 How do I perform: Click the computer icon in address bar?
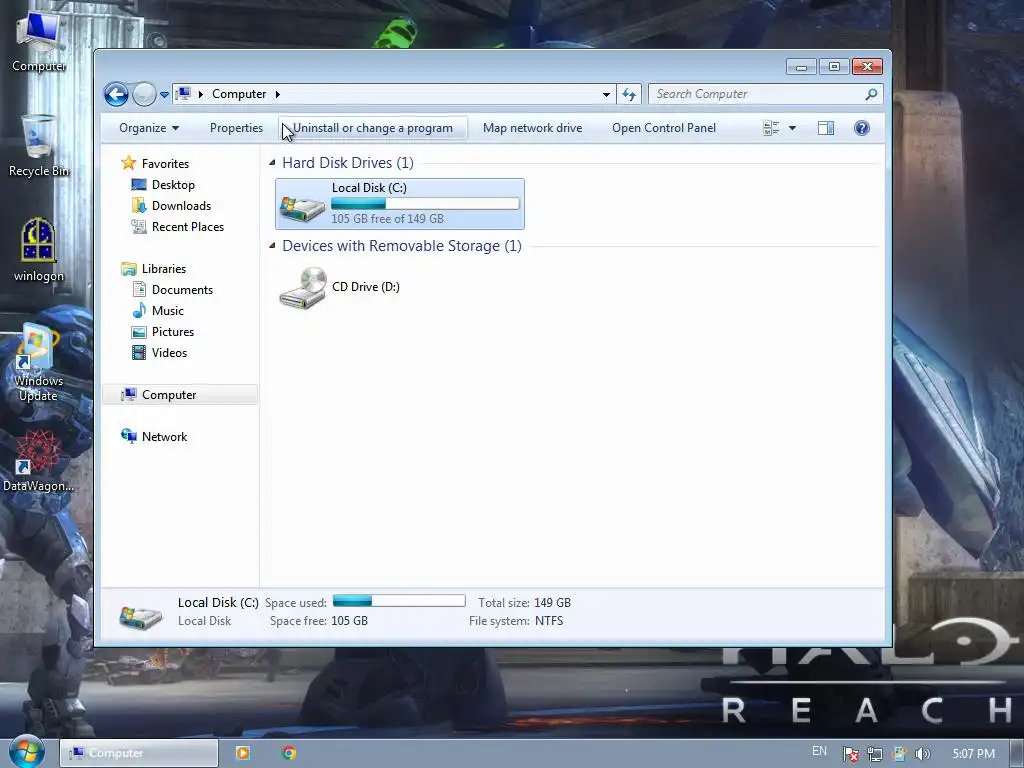[184, 93]
